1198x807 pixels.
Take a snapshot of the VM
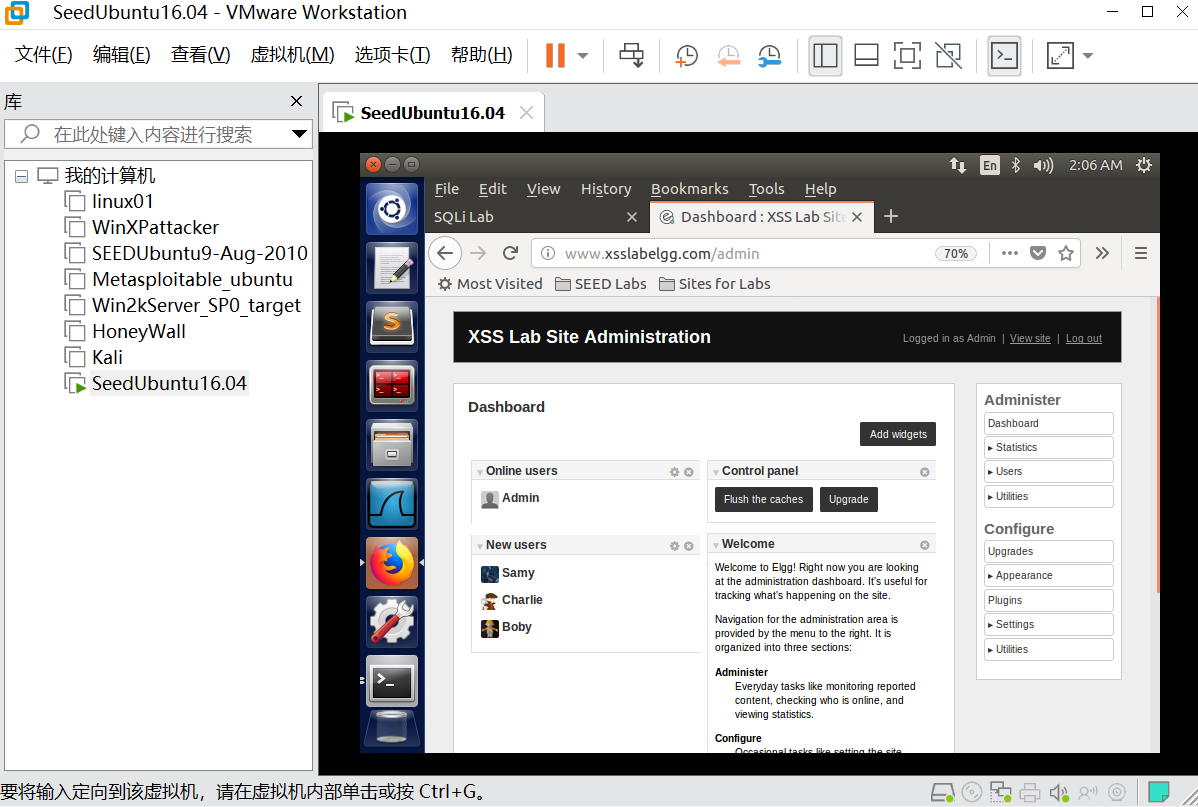(686, 55)
